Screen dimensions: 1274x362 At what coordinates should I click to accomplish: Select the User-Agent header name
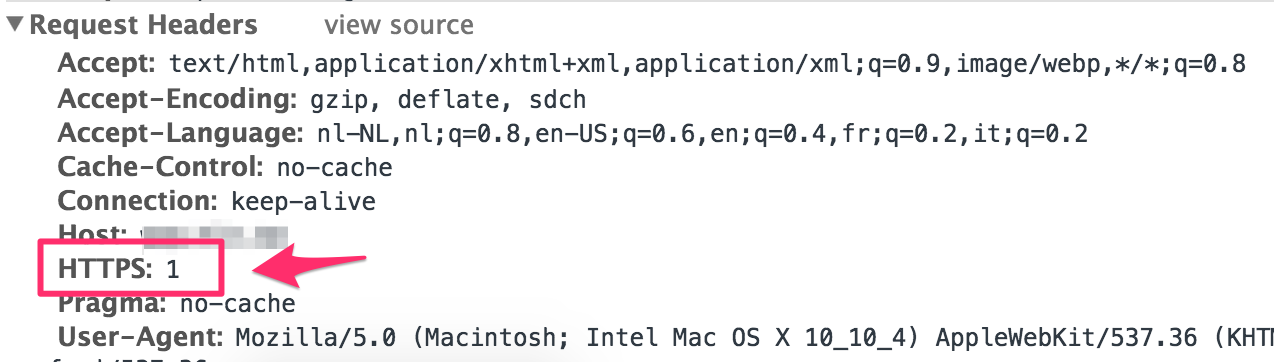pyautogui.click(x=141, y=335)
